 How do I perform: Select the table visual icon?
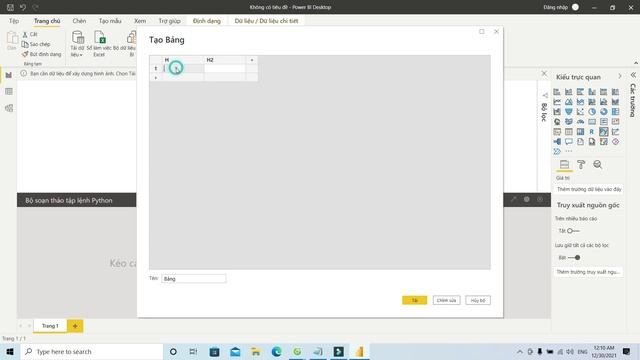[x=569, y=131]
